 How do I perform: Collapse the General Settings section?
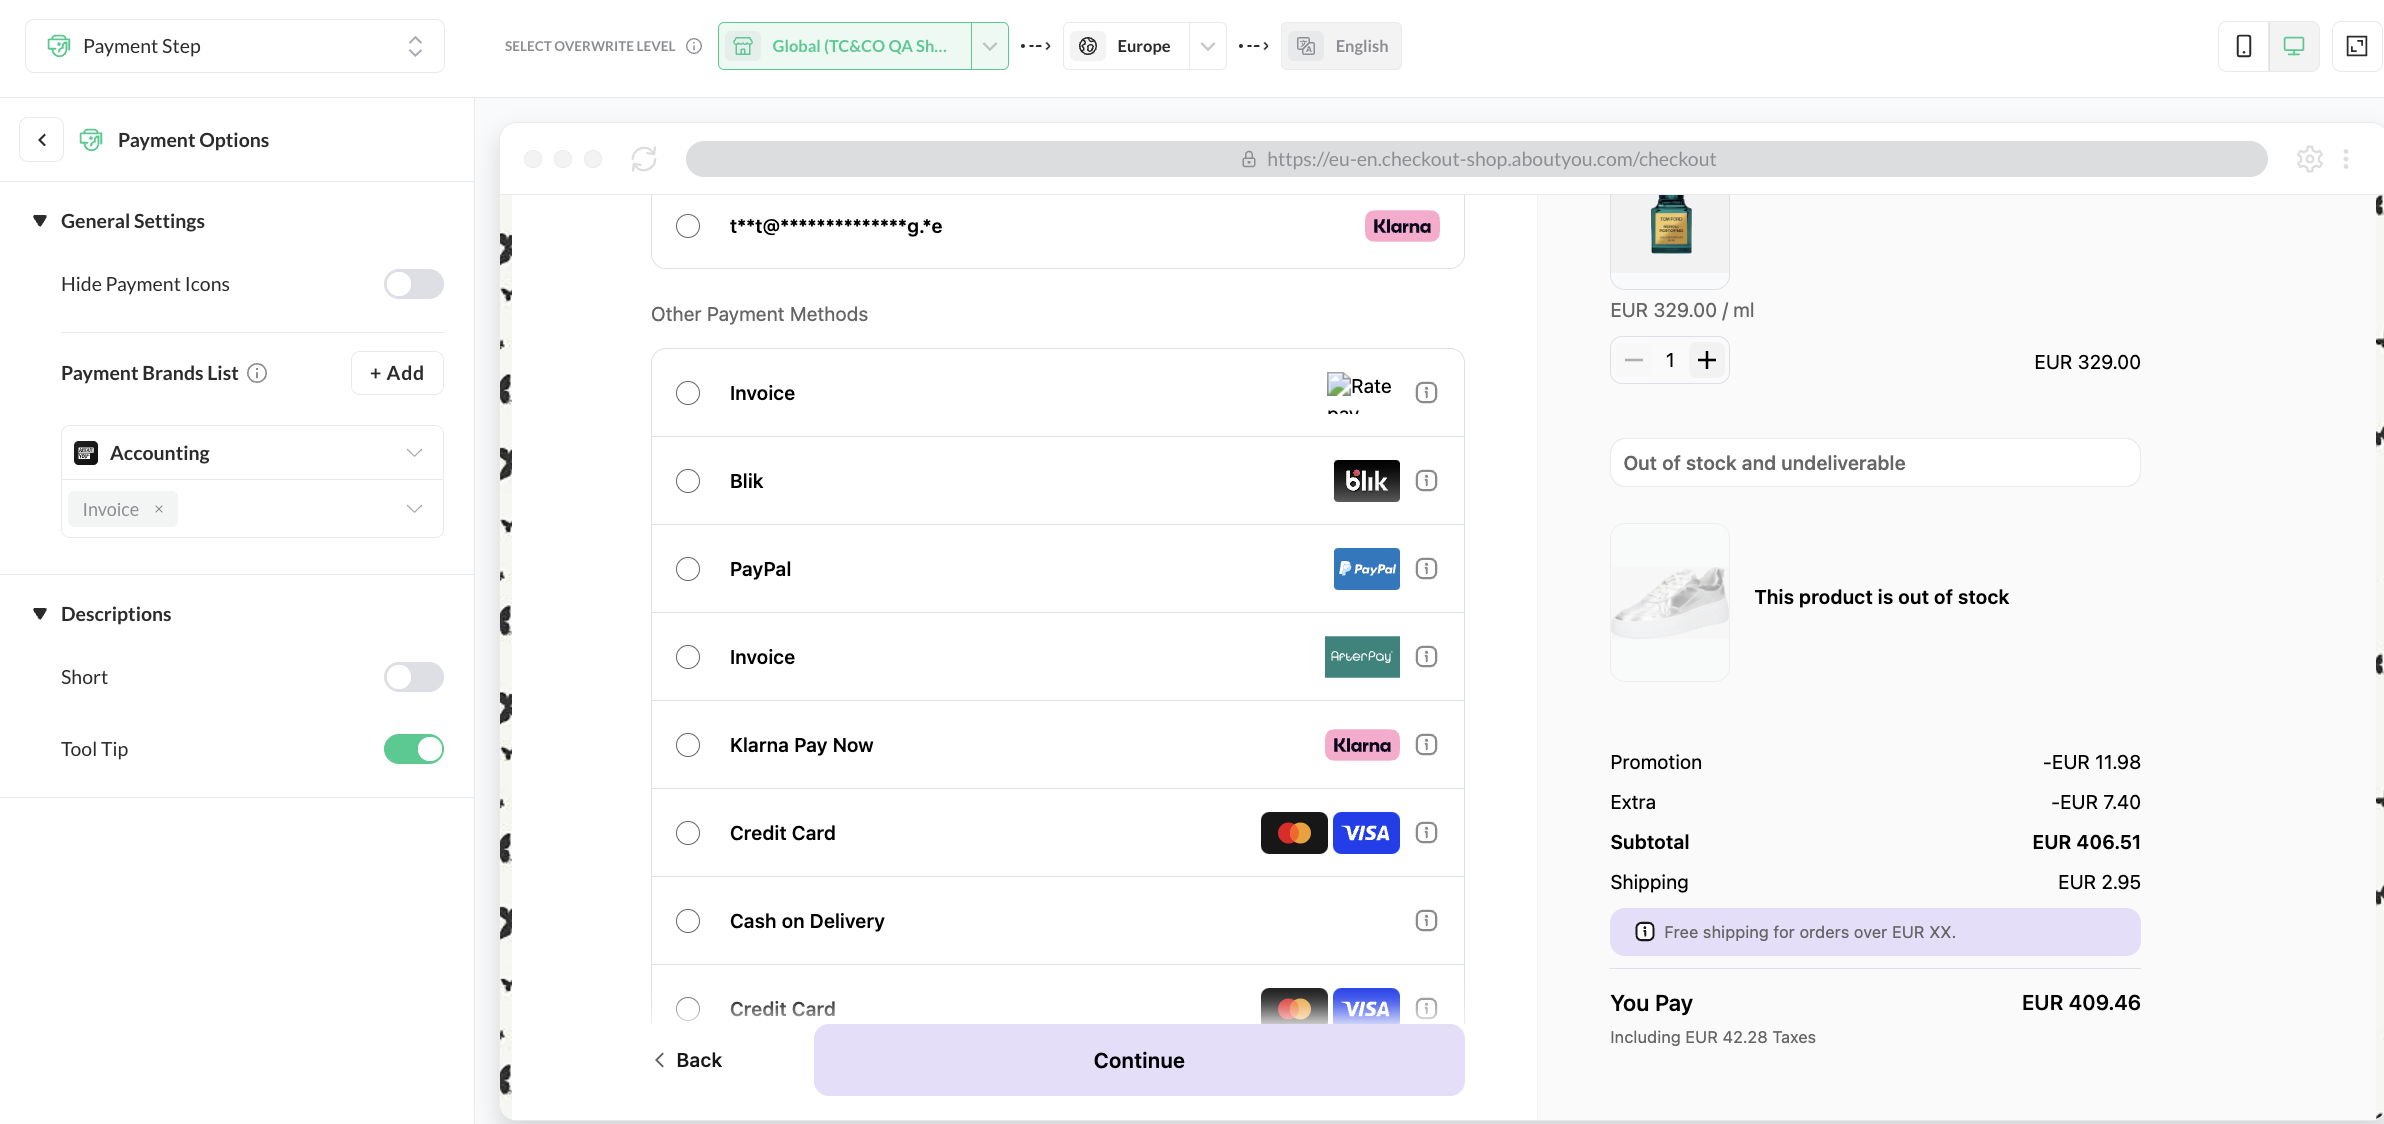click(40, 221)
